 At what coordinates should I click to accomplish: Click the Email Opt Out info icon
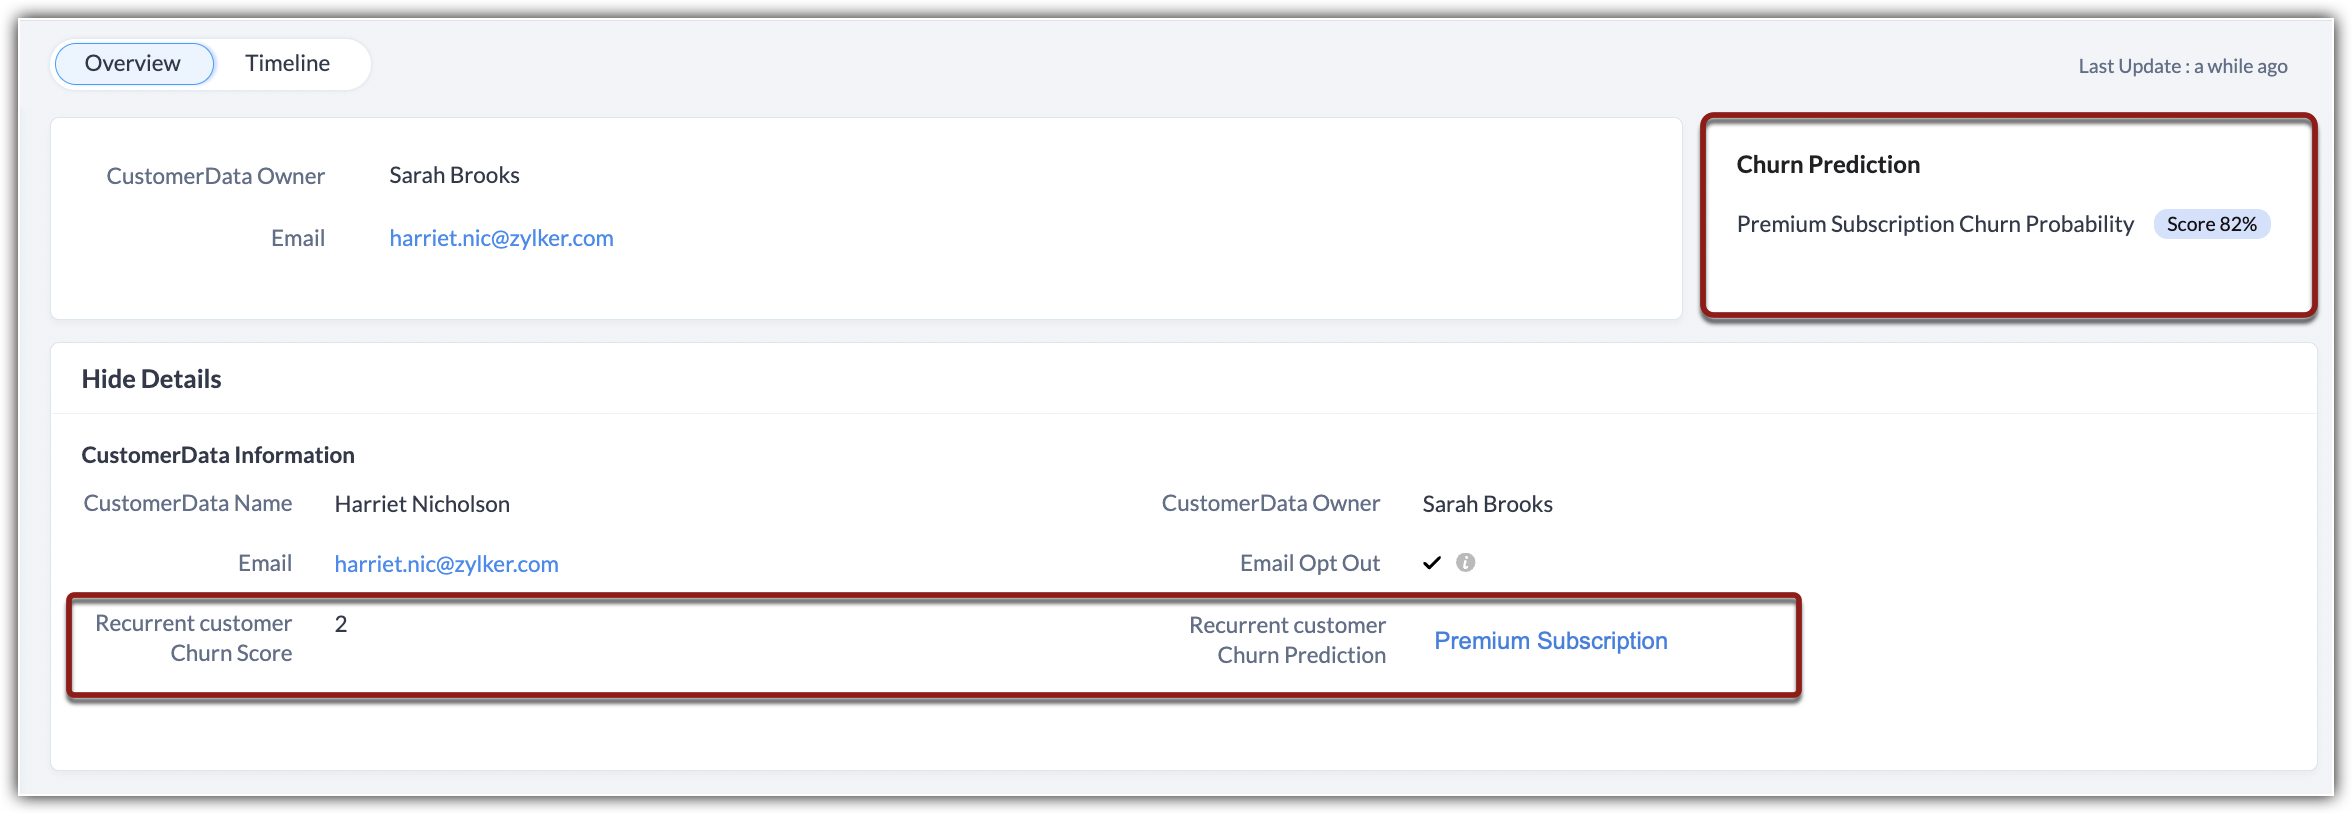point(1465,563)
